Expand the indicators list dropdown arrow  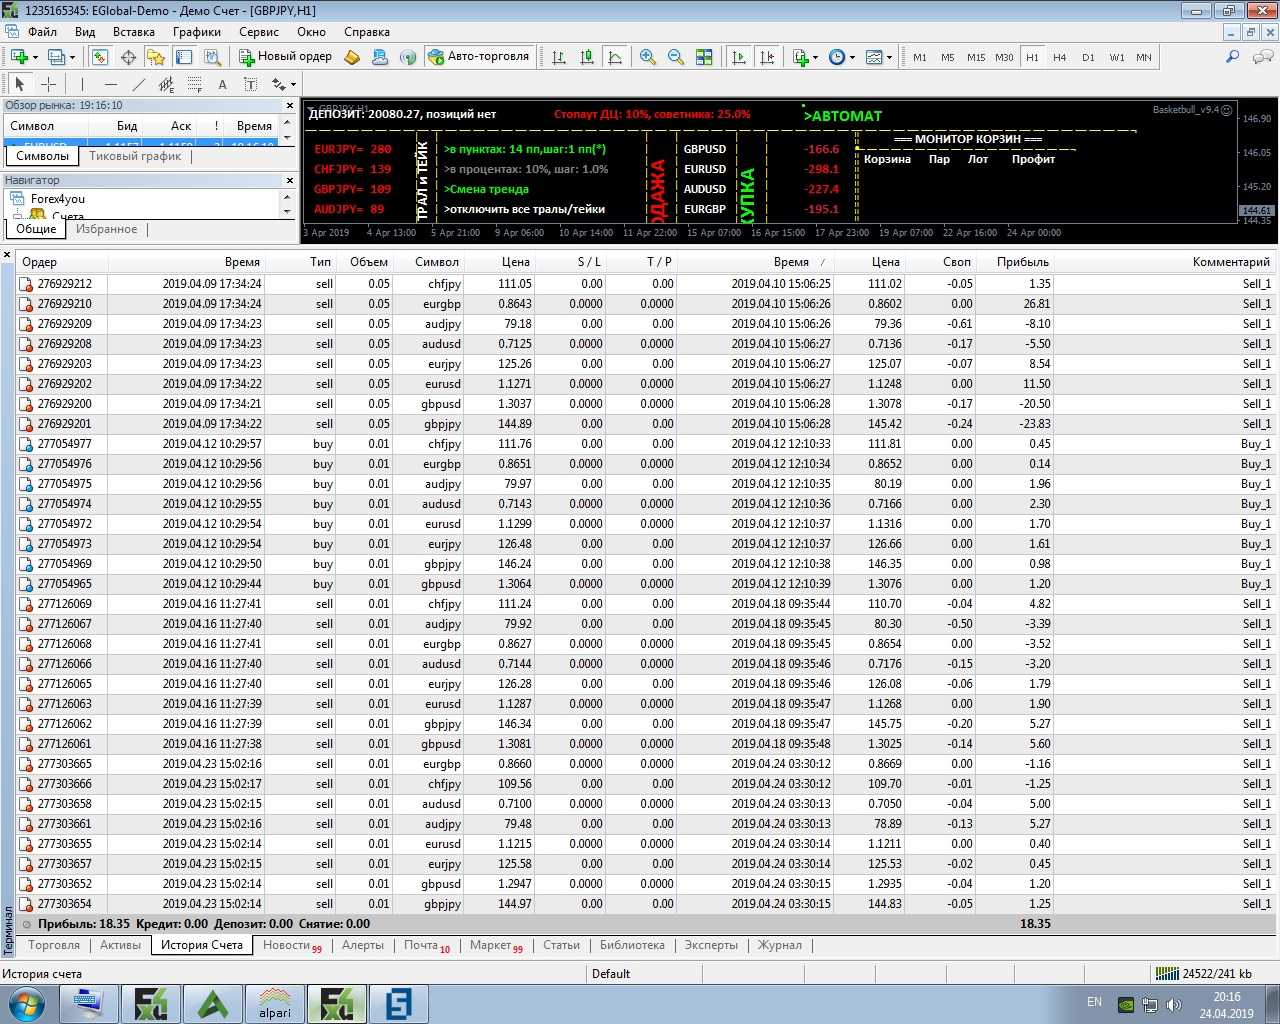point(815,58)
